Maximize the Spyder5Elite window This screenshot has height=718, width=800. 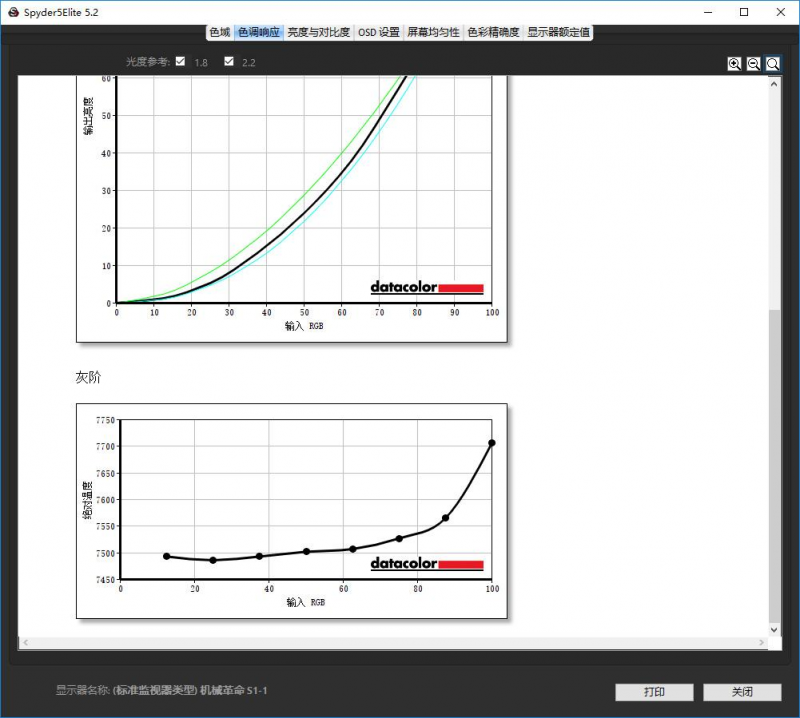(744, 12)
